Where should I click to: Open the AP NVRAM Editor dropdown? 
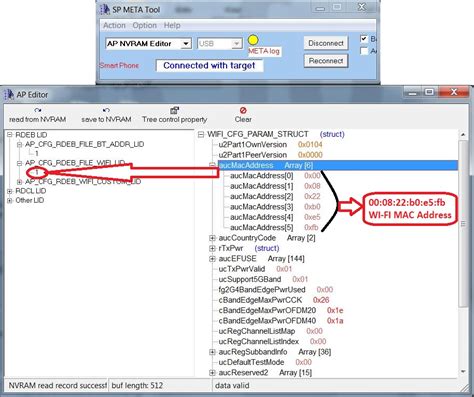pyautogui.click(x=186, y=44)
